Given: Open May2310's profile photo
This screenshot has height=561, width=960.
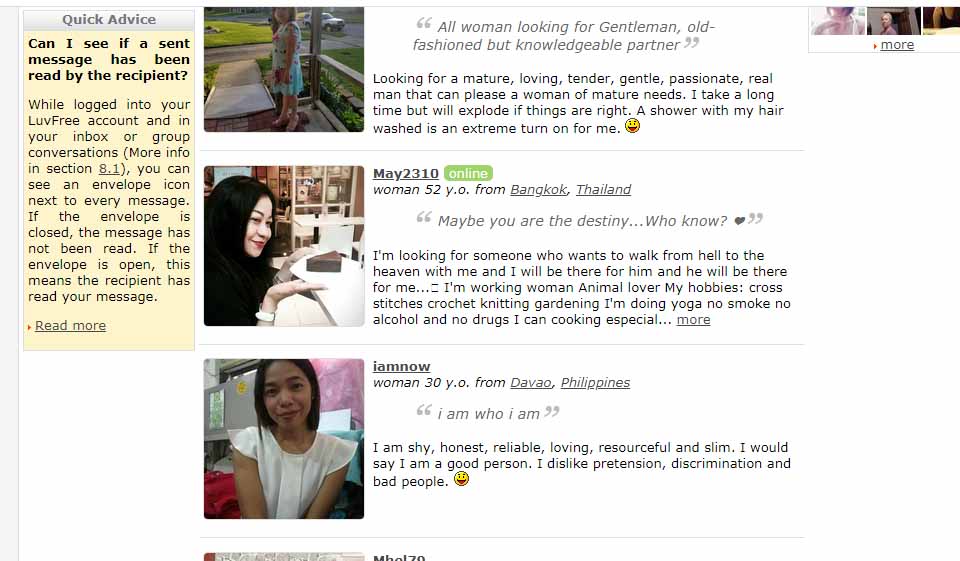Looking at the screenshot, I should tap(283, 246).
